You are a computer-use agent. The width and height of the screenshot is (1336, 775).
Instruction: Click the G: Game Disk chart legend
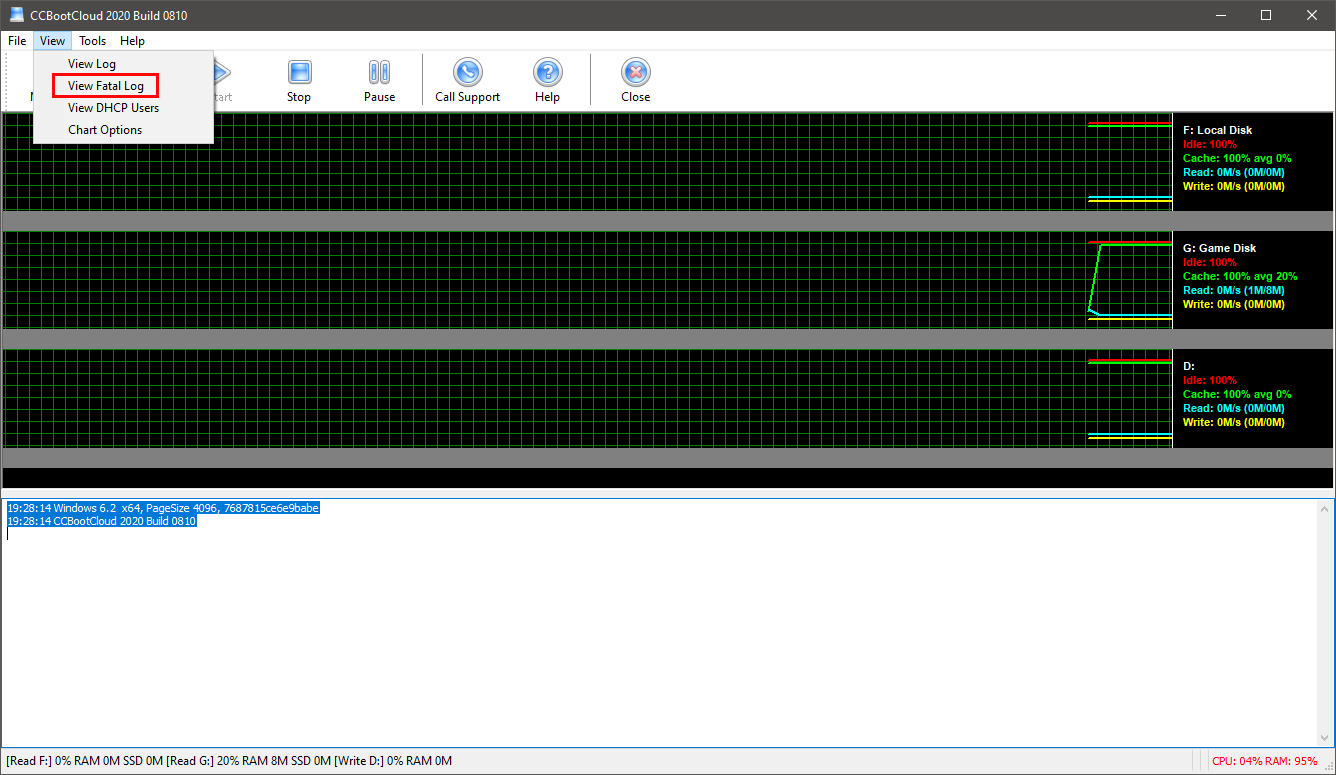[x=1219, y=248]
